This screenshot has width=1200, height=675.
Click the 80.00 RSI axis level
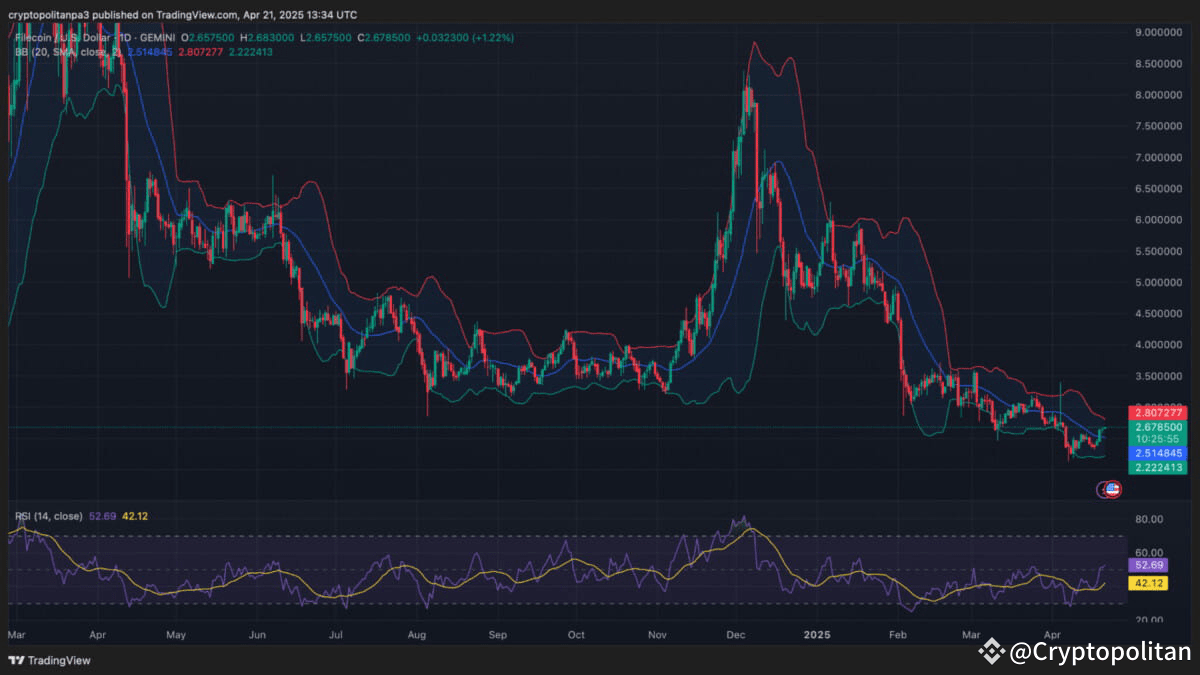tap(1149, 520)
